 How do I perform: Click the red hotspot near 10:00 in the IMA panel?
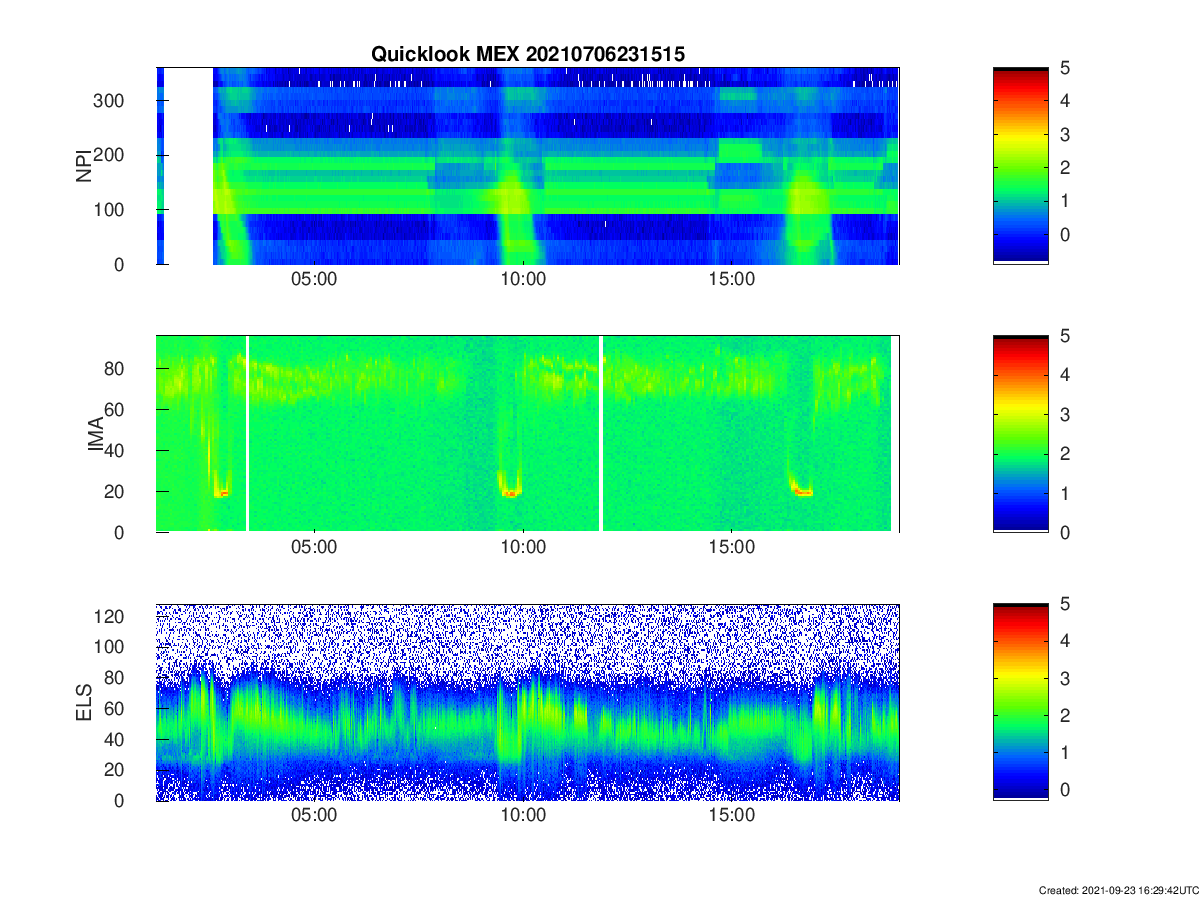click(511, 493)
